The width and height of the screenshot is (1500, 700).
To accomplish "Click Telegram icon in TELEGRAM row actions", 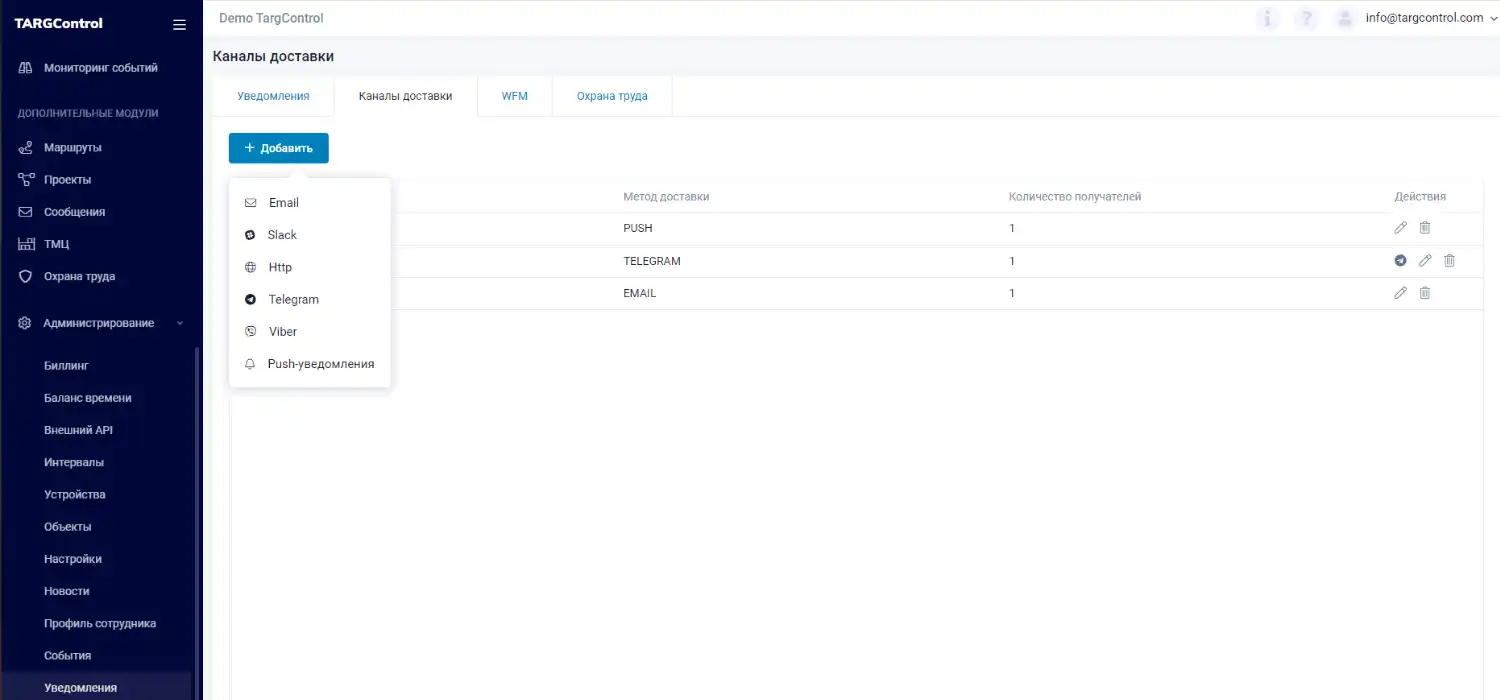I will point(1400,261).
